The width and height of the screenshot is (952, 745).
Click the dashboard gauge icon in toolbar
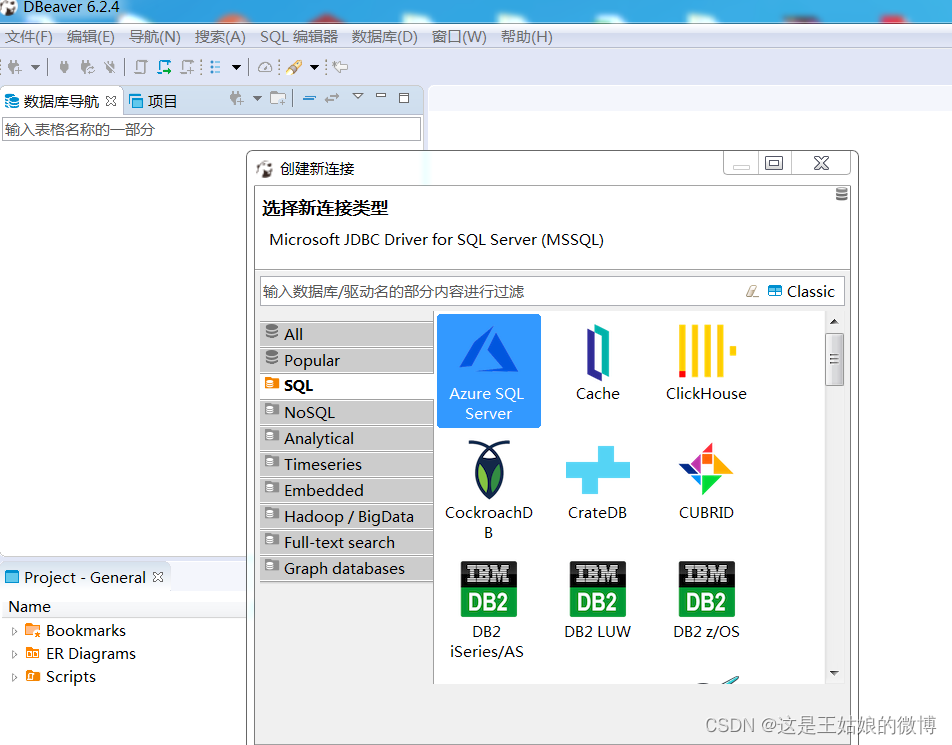tap(265, 67)
